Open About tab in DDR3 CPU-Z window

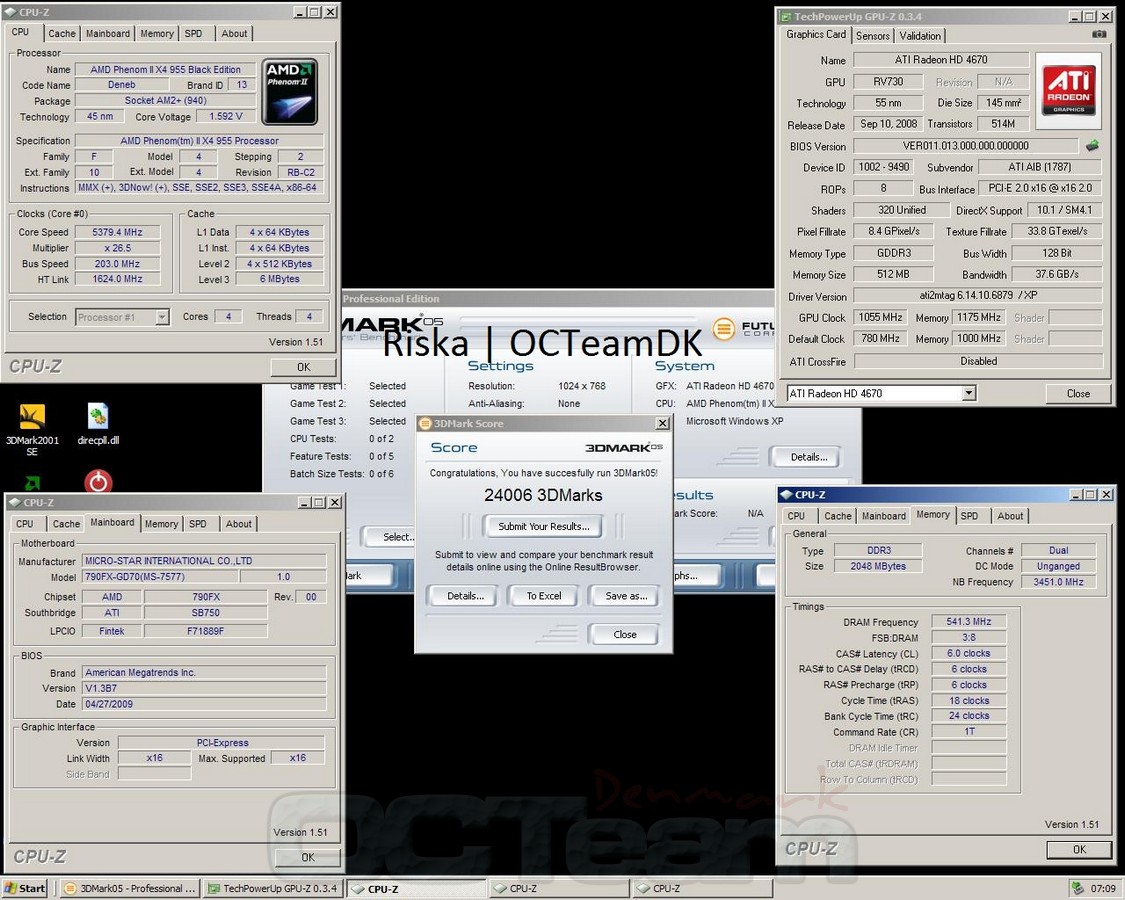pos(1010,516)
